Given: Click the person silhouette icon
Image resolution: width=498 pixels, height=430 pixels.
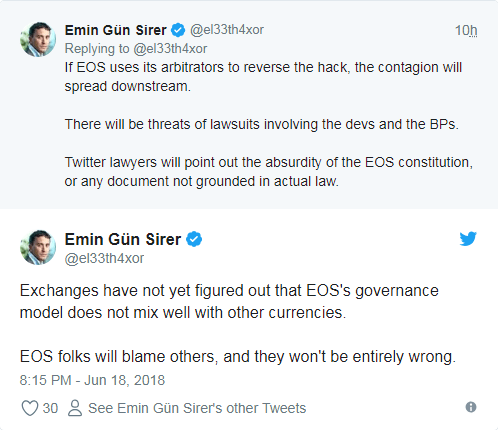Looking at the screenshot, I should (75, 408).
